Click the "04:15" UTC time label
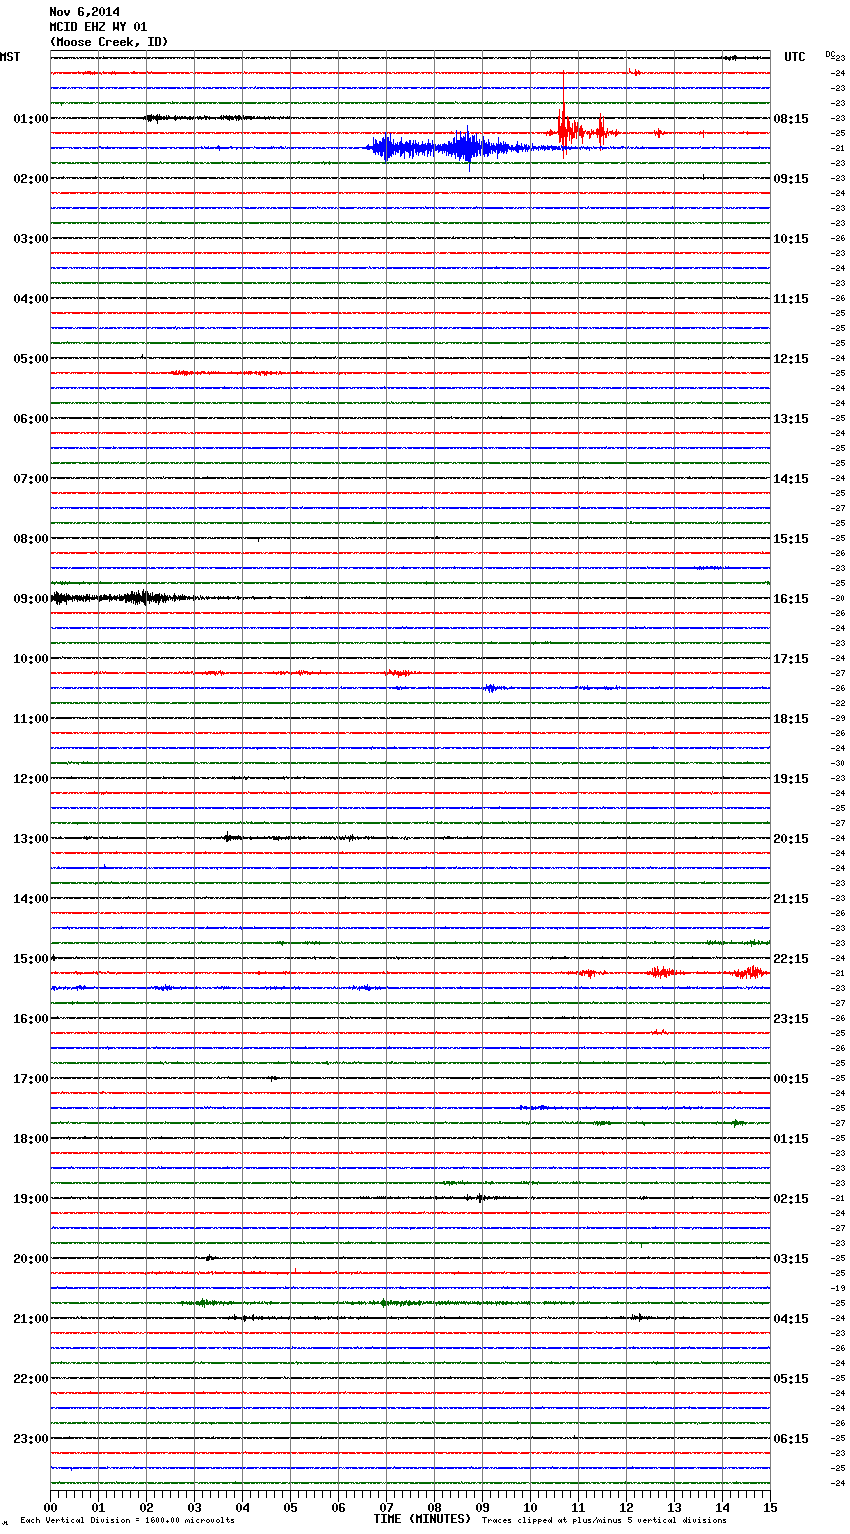 point(791,1318)
